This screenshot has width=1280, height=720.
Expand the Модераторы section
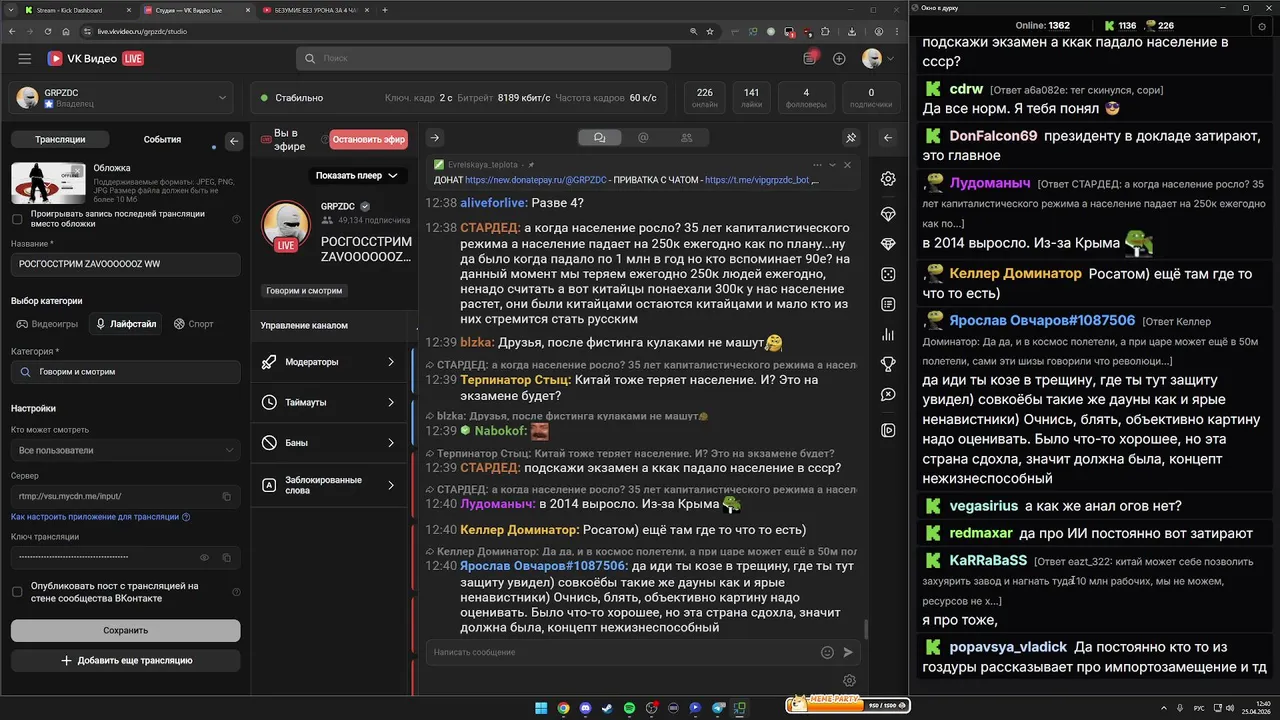click(x=330, y=362)
